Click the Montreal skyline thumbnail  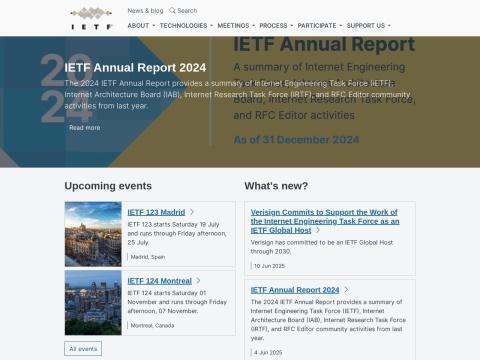pyautogui.click(x=93, y=303)
